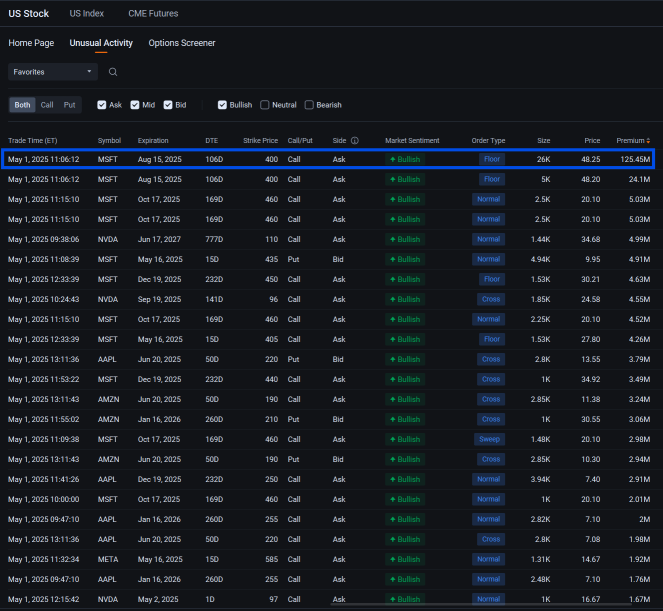The height and width of the screenshot is (611, 663).
Task: Click the 24.1M premium value
Action: tap(639, 179)
